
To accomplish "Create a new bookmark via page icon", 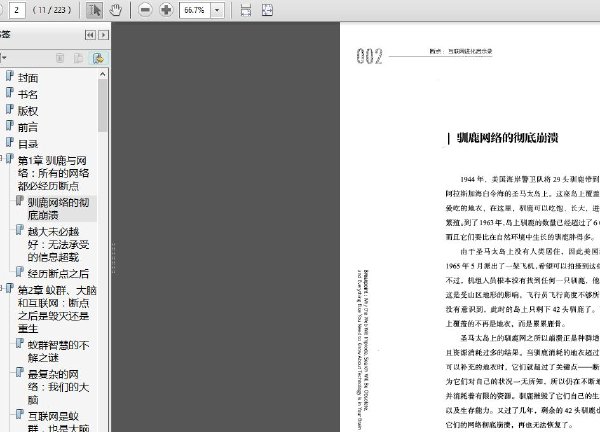I will [x=78, y=58].
